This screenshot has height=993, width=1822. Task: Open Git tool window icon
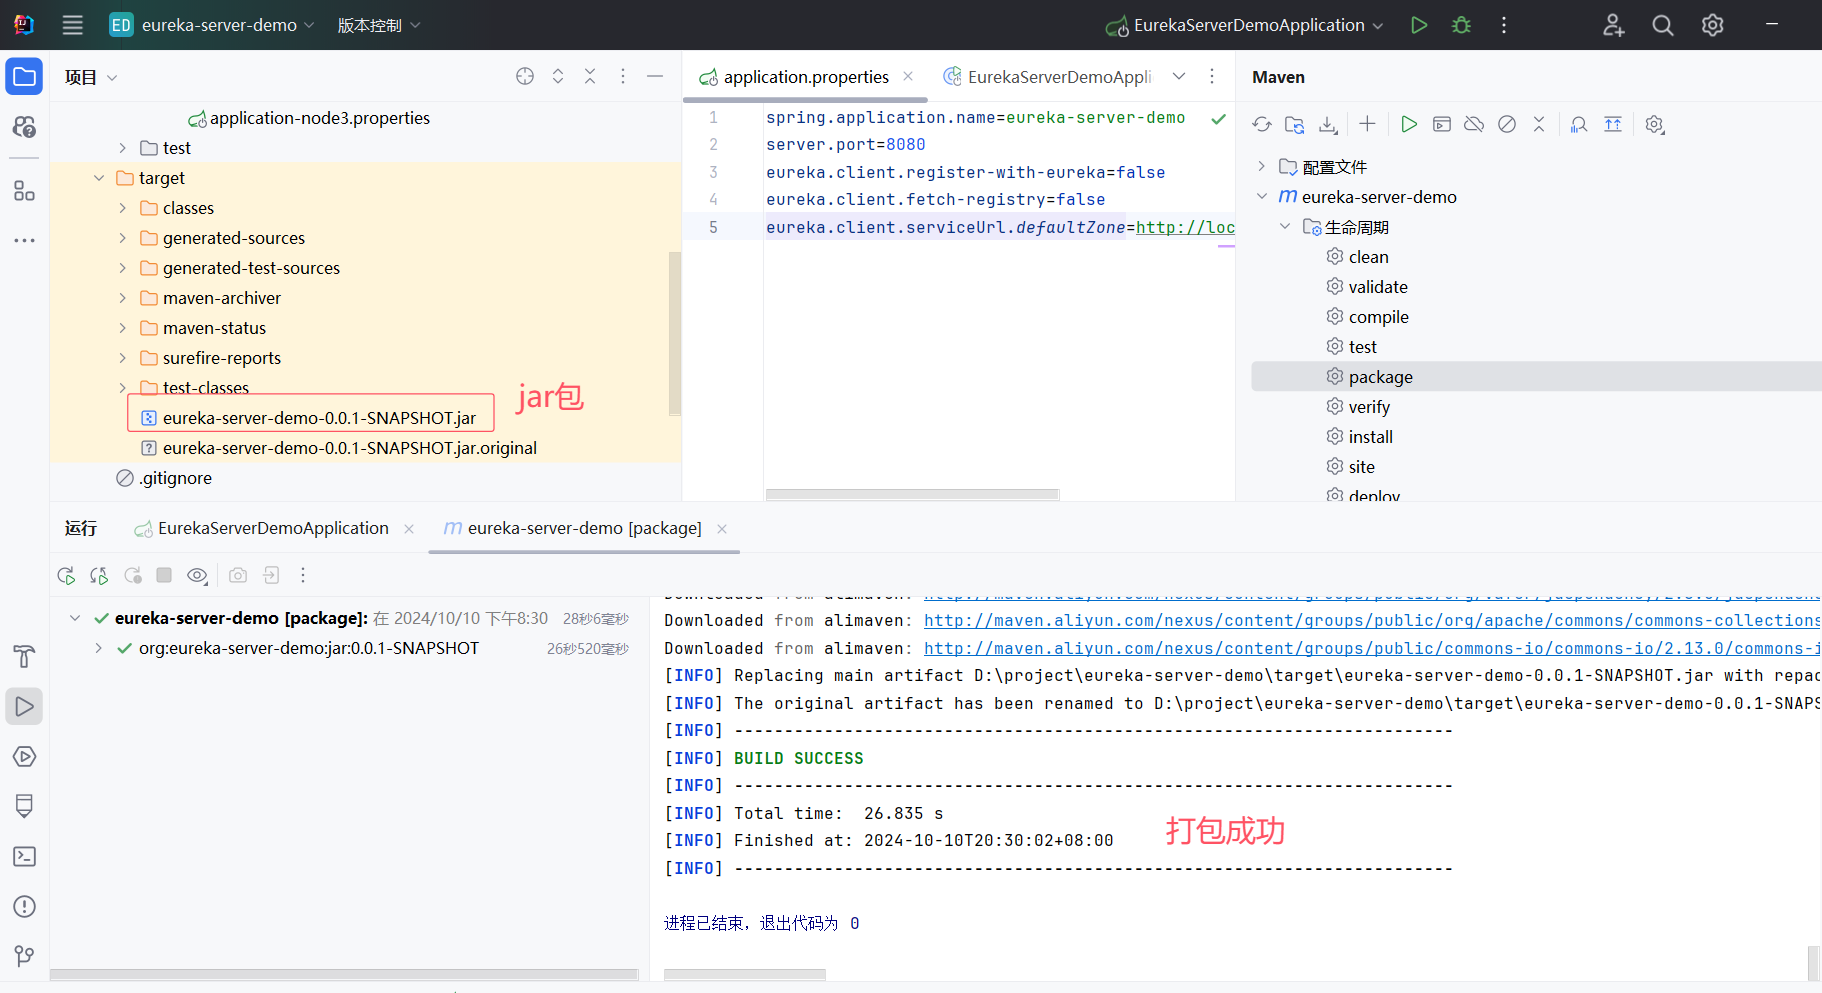(x=24, y=956)
